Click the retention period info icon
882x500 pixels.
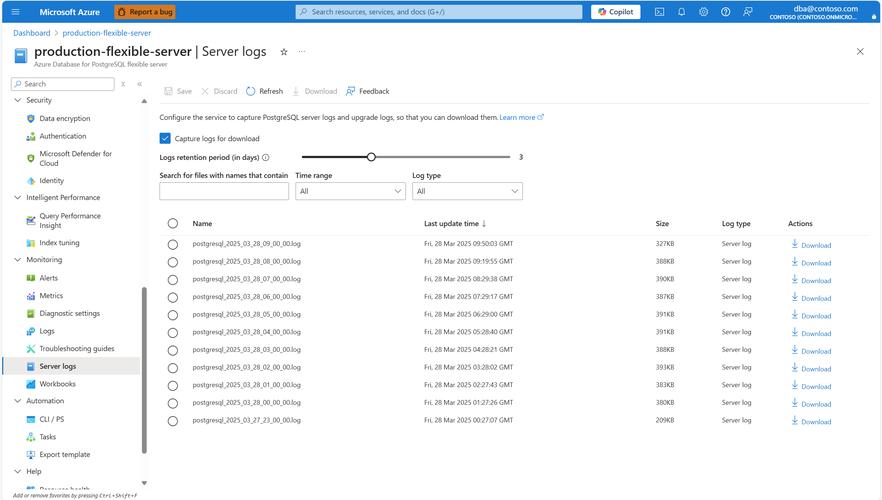click(266, 157)
